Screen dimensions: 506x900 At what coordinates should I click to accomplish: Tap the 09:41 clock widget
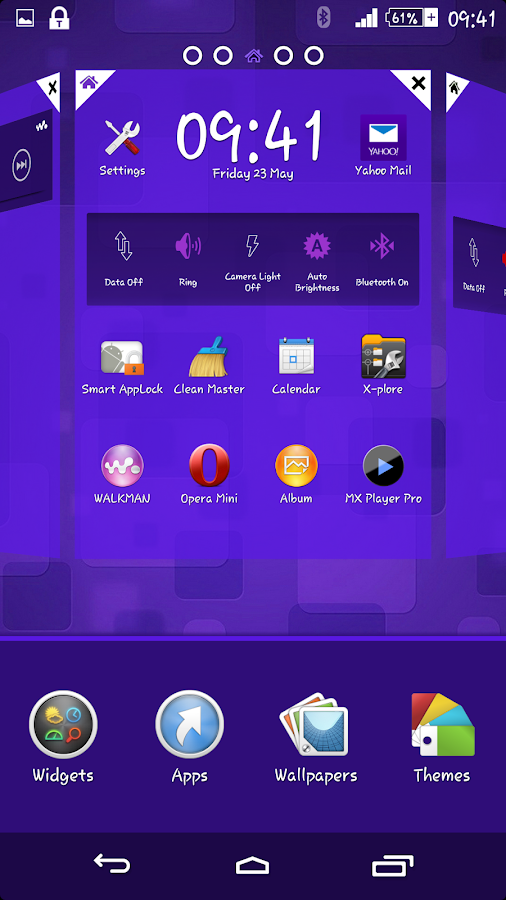(249, 143)
